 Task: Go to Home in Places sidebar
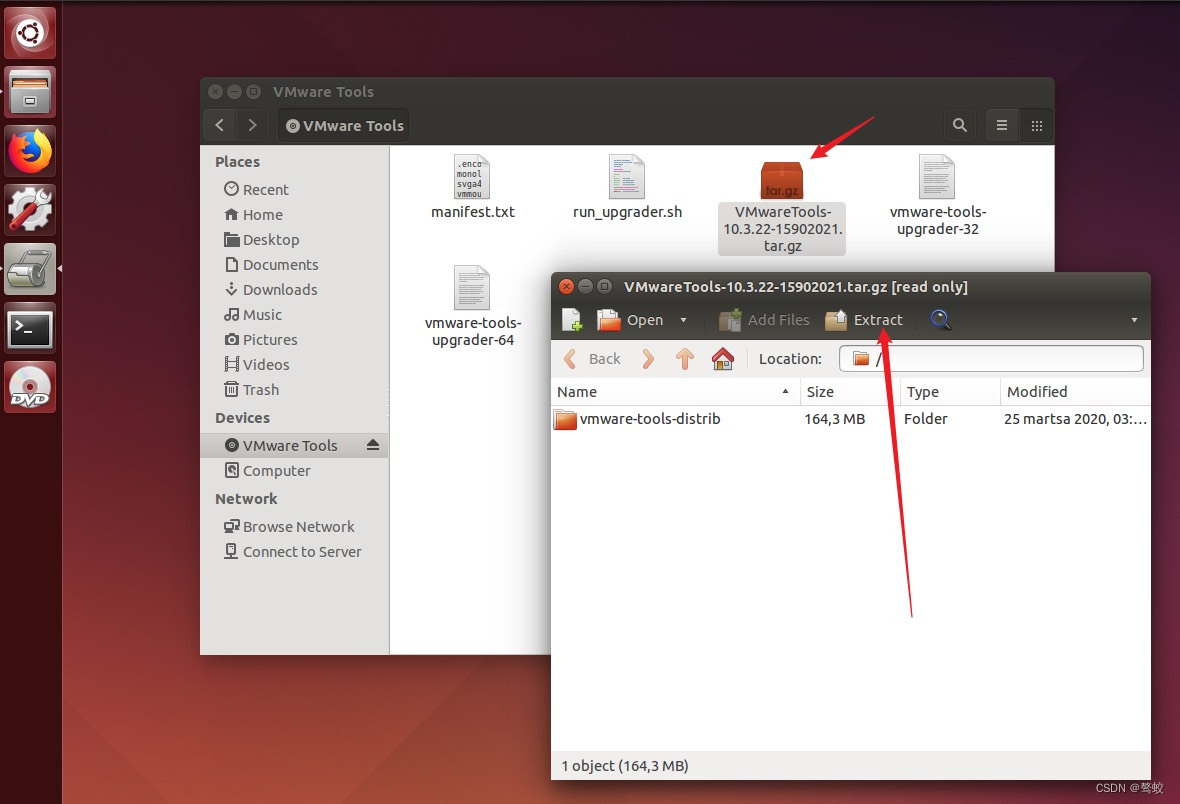[254, 215]
